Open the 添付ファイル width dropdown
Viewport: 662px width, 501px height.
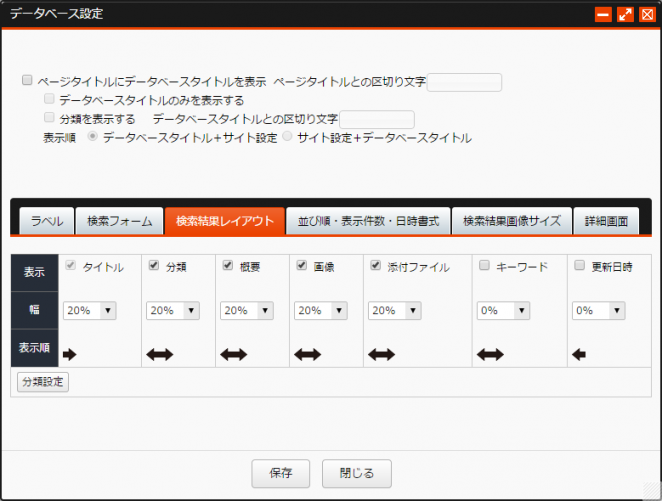click(394, 311)
